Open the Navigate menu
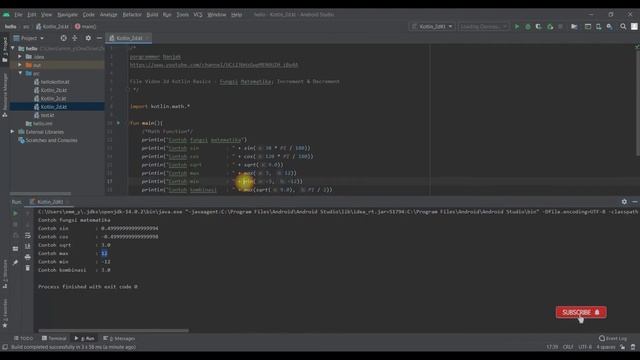Image resolution: width=640 pixels, height=360 pixels. point(67,14)
